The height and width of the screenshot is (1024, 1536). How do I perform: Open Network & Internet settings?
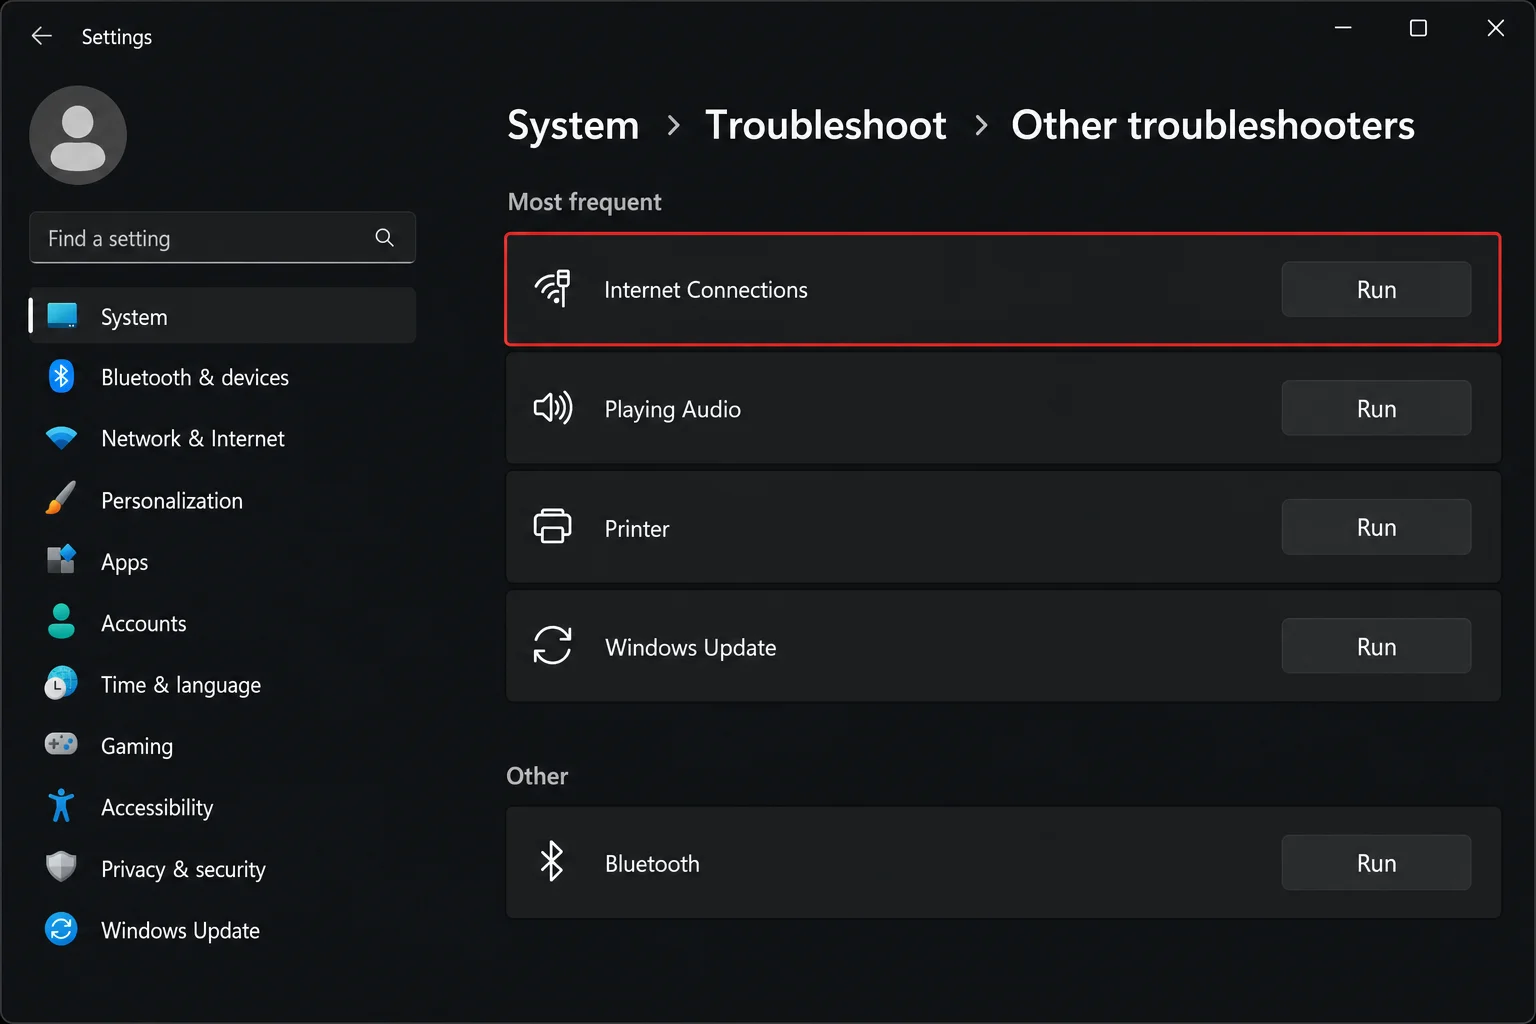click(222, 438)
